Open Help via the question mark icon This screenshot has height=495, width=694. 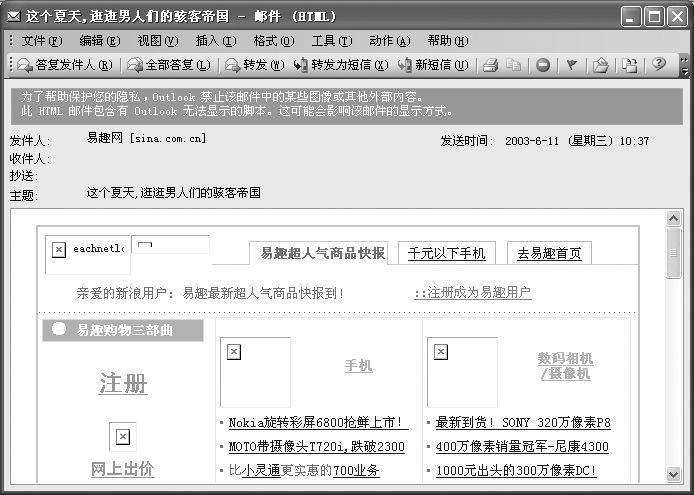click(x=658, y=65)
